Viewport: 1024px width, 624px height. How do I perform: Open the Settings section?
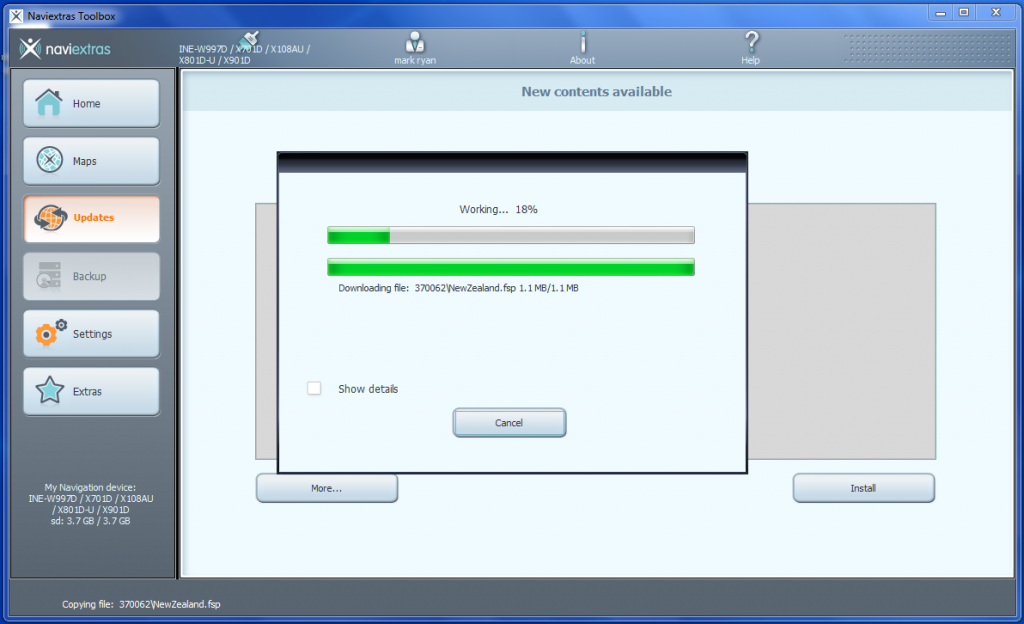(x=90, y=333)
